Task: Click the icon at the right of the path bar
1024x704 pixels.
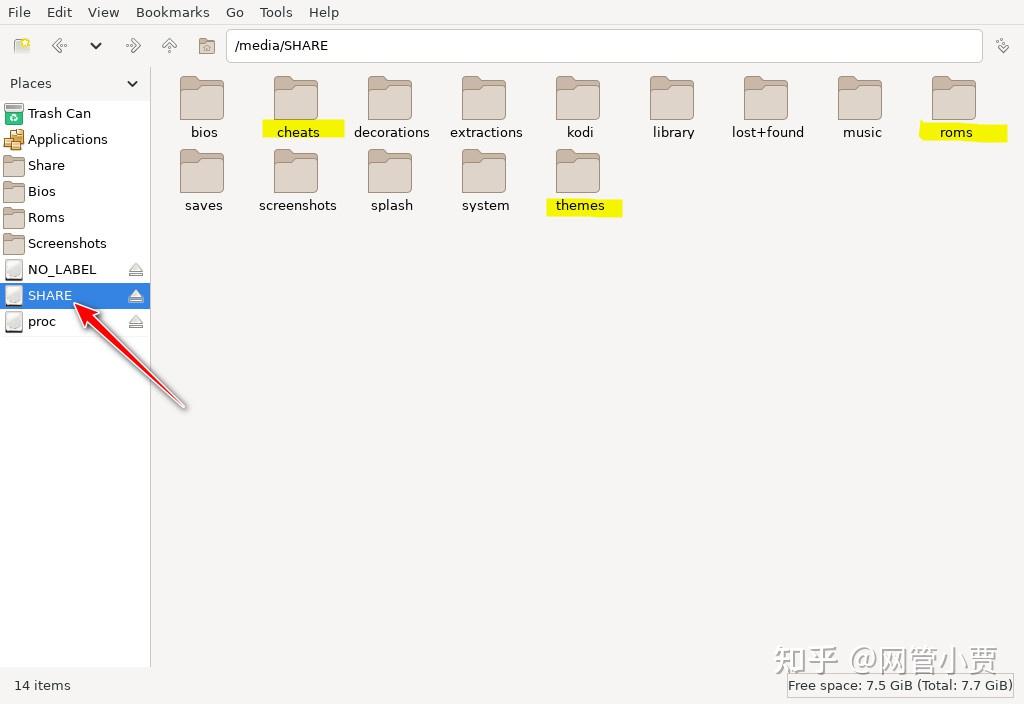Action: (x=1002, y=45)
